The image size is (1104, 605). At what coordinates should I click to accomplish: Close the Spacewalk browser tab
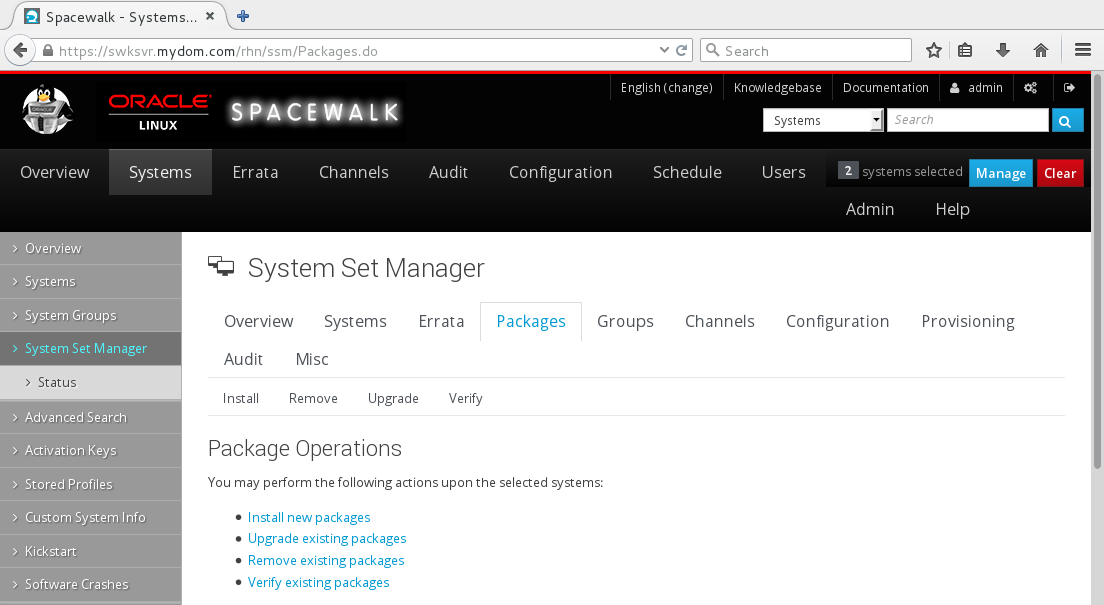(x=210, y=16)
